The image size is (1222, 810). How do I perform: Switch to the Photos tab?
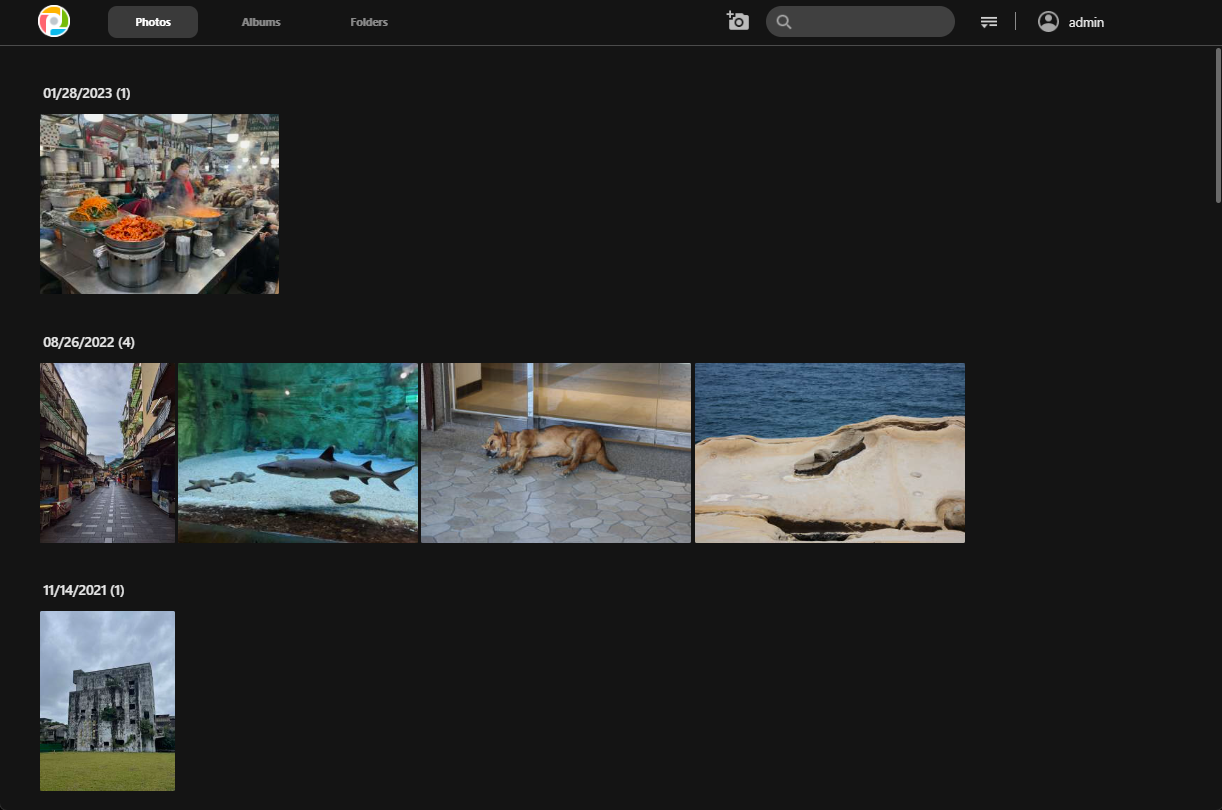pos(153,22)
